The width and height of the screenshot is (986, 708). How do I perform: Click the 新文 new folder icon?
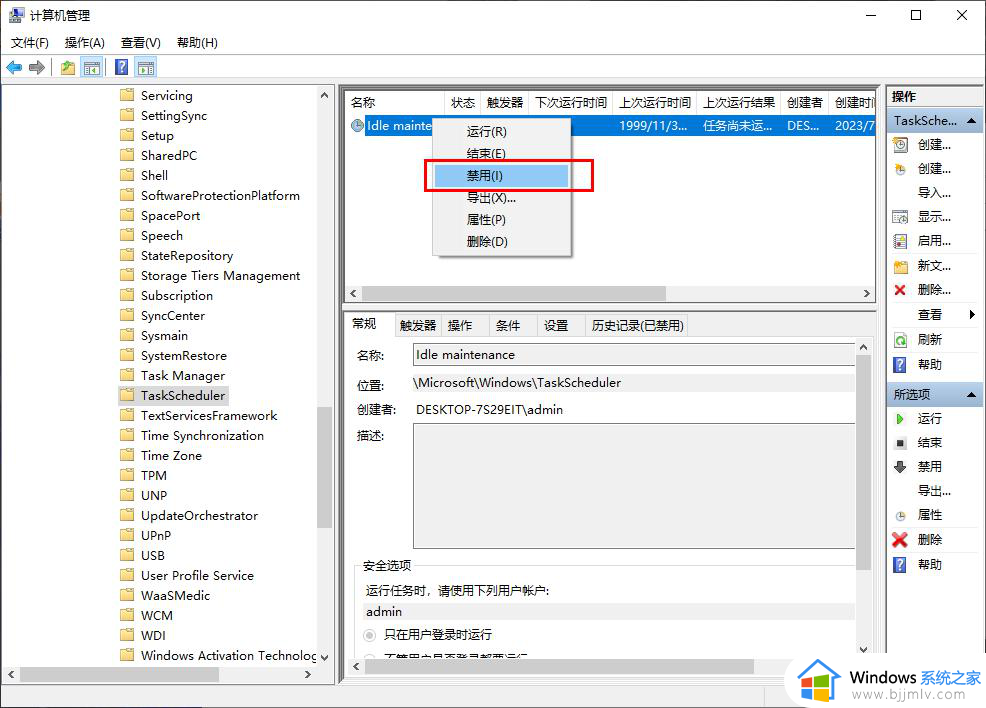pos(900,266)
